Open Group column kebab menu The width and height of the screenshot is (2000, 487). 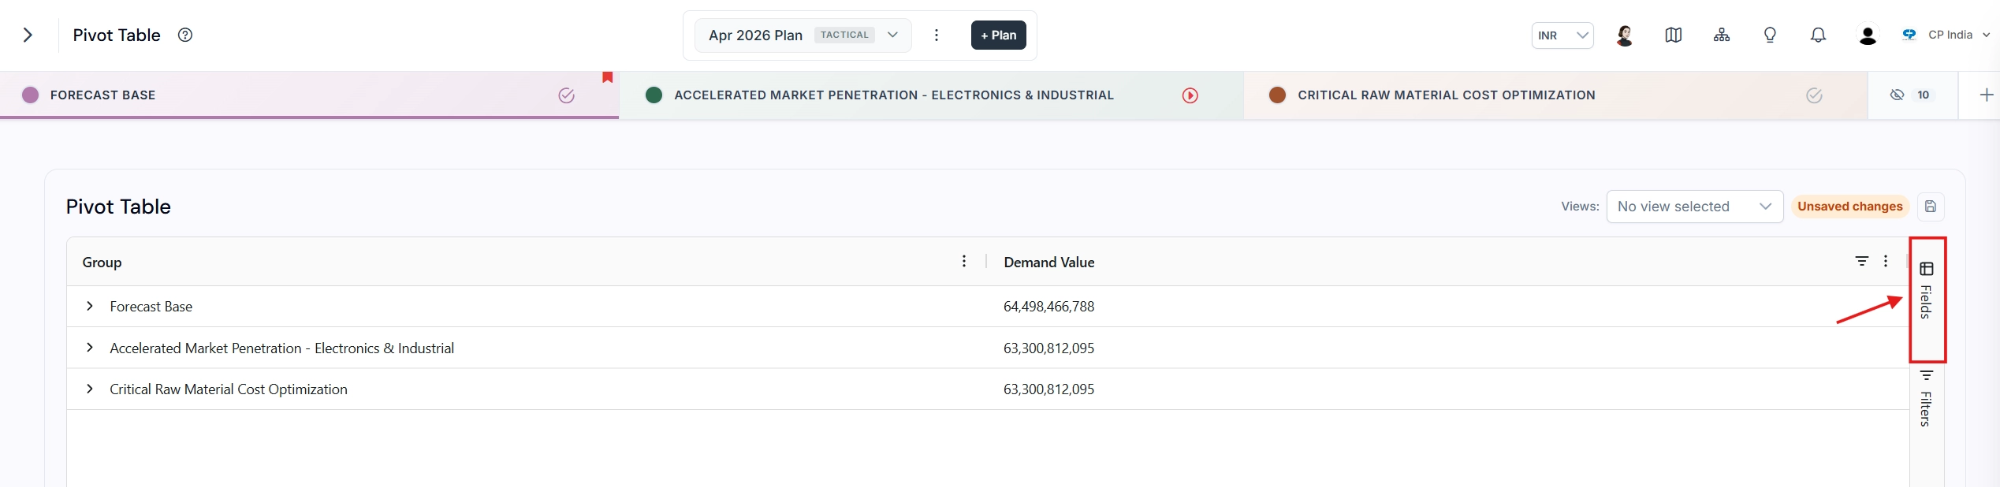point(964,261)
